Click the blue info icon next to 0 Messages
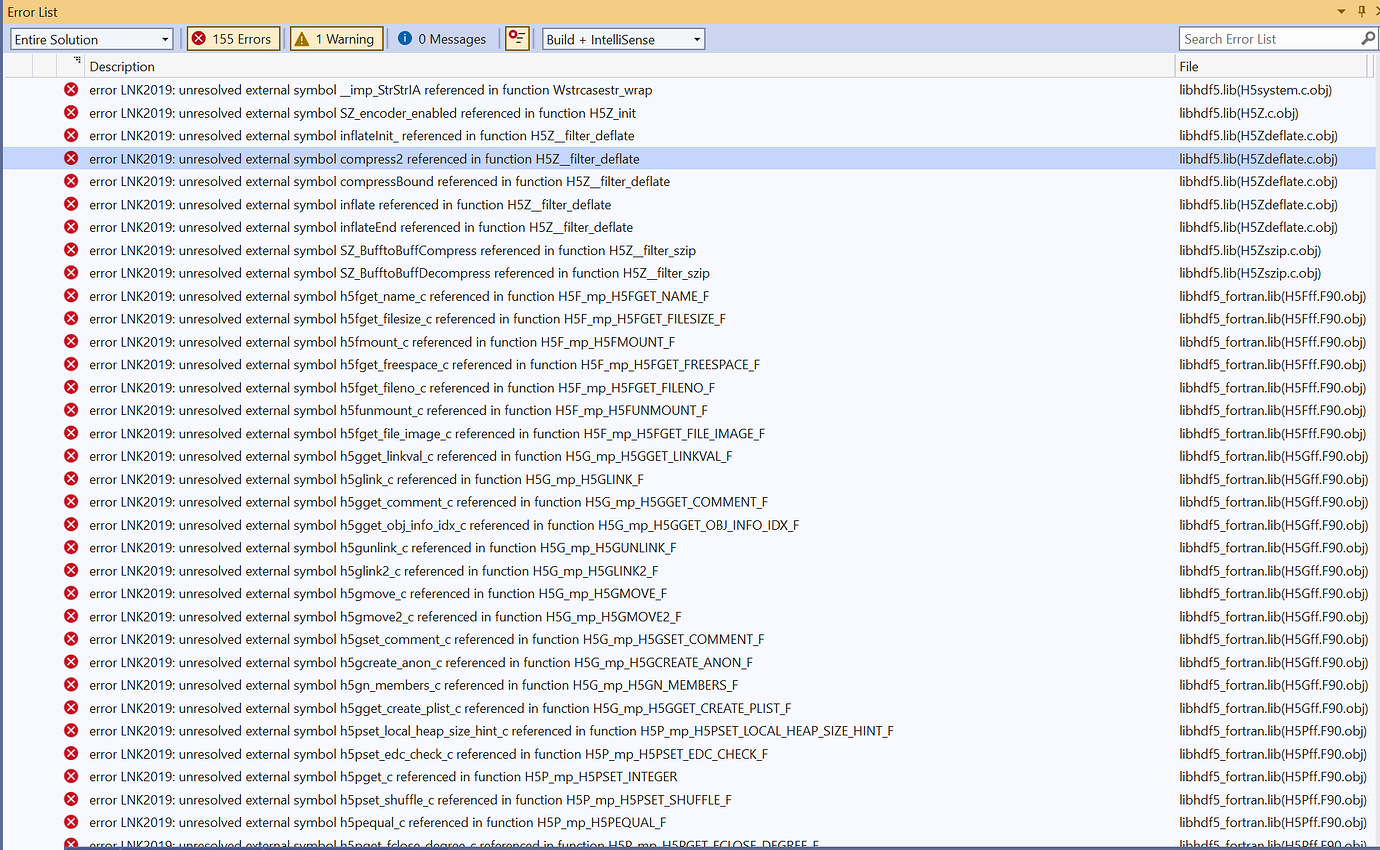Viewport: 1380px width, 850px height. 404,39
